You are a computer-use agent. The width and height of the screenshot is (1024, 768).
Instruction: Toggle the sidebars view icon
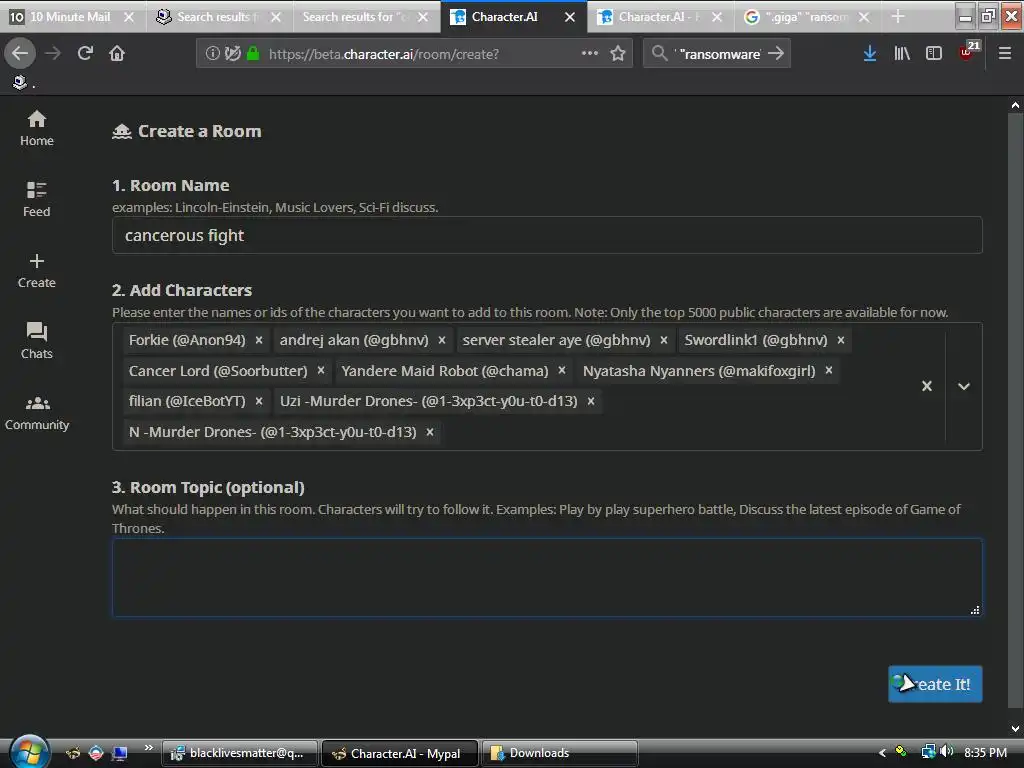[934, 54]
